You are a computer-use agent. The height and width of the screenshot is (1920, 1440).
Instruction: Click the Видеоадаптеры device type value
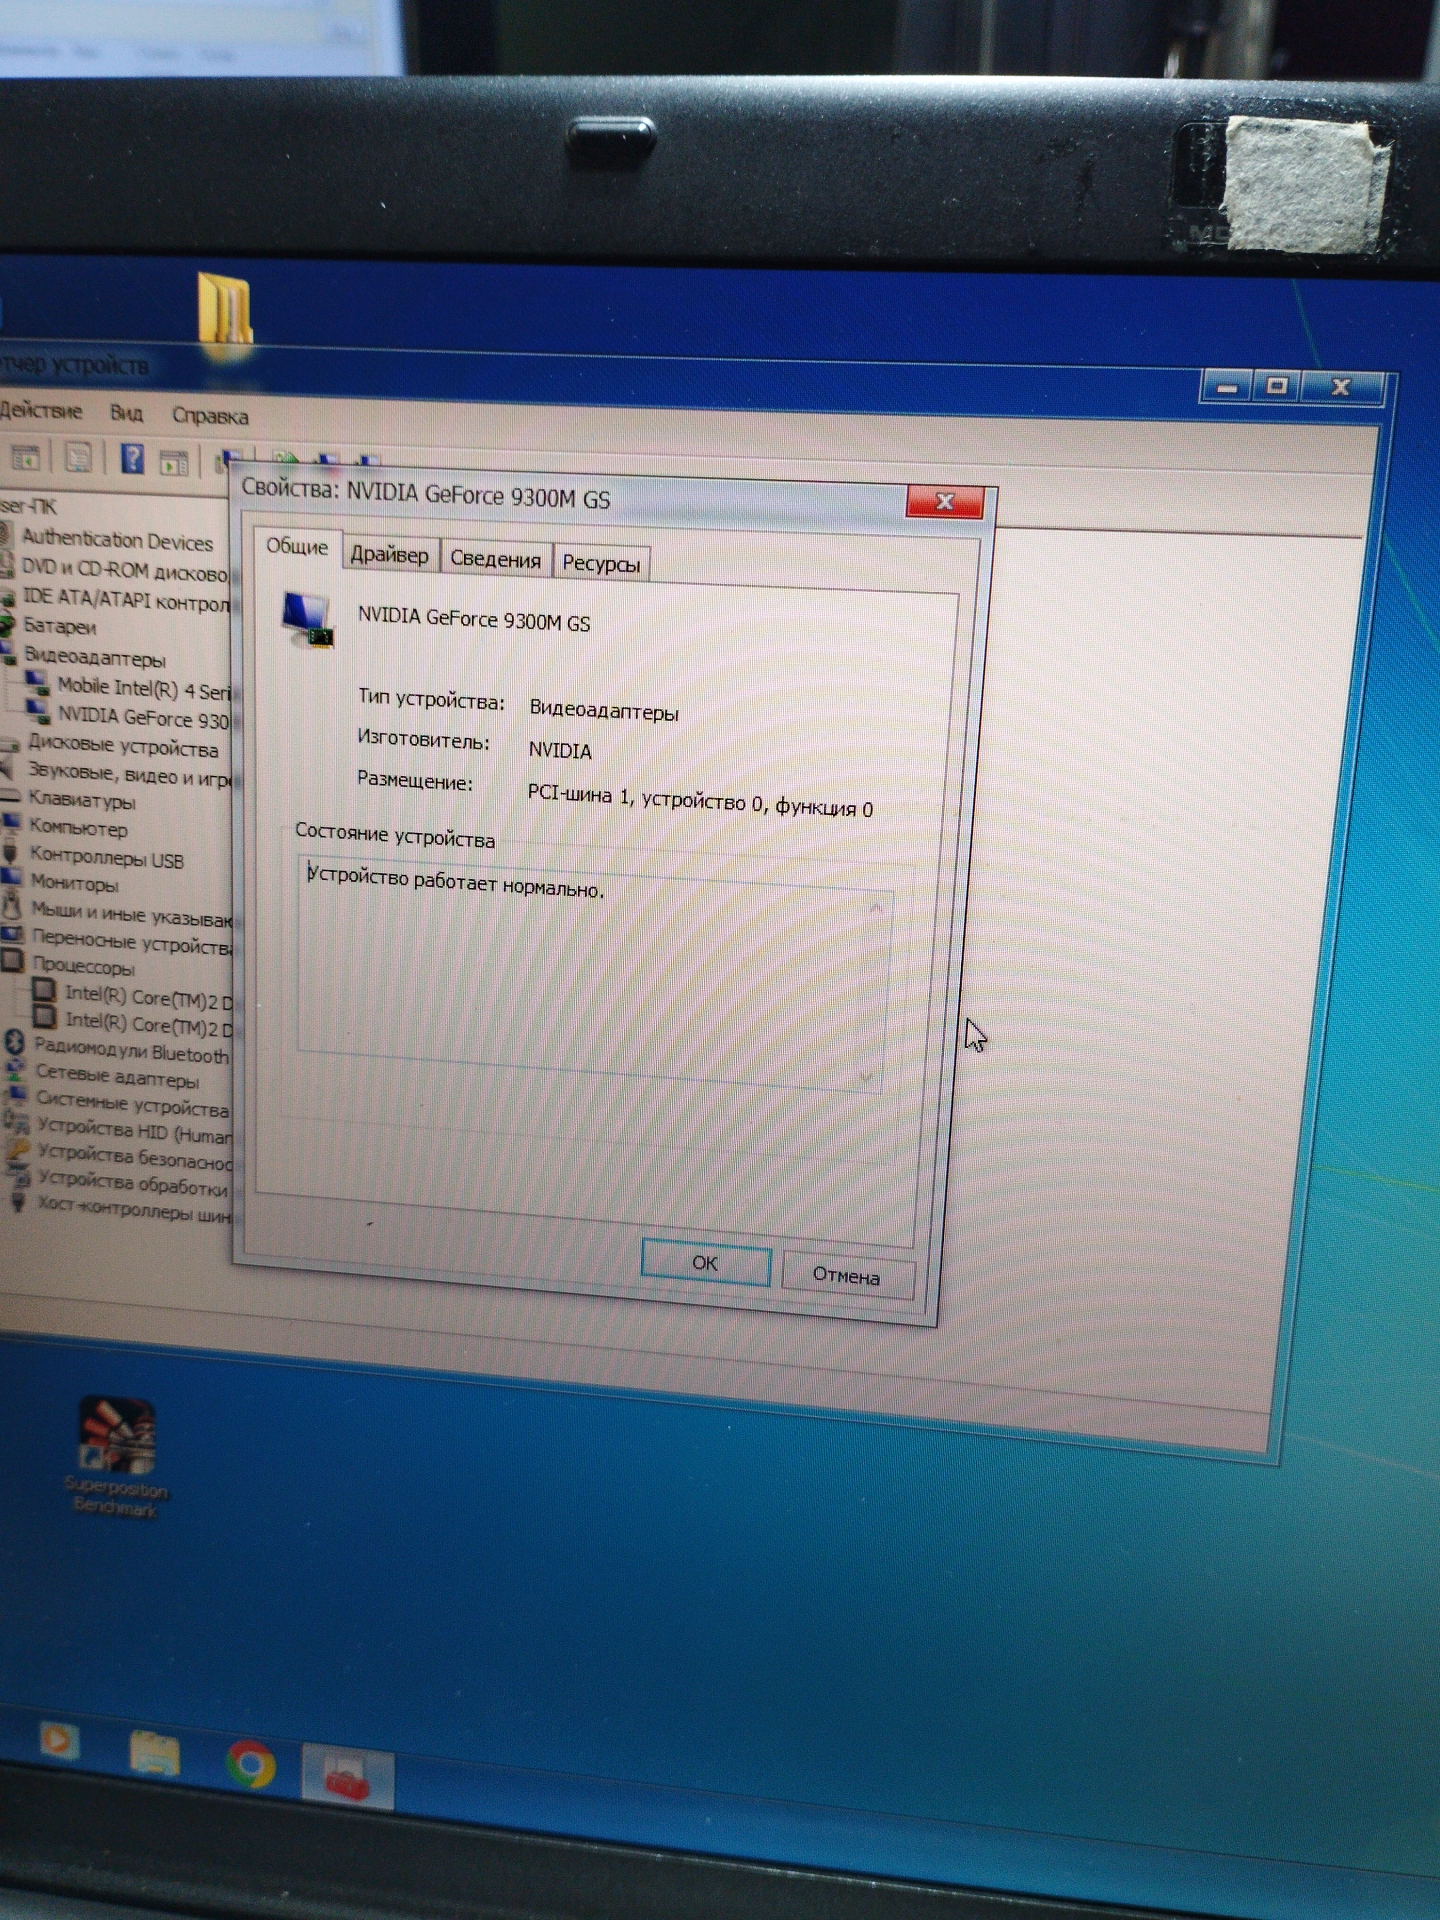coord(604,711)
